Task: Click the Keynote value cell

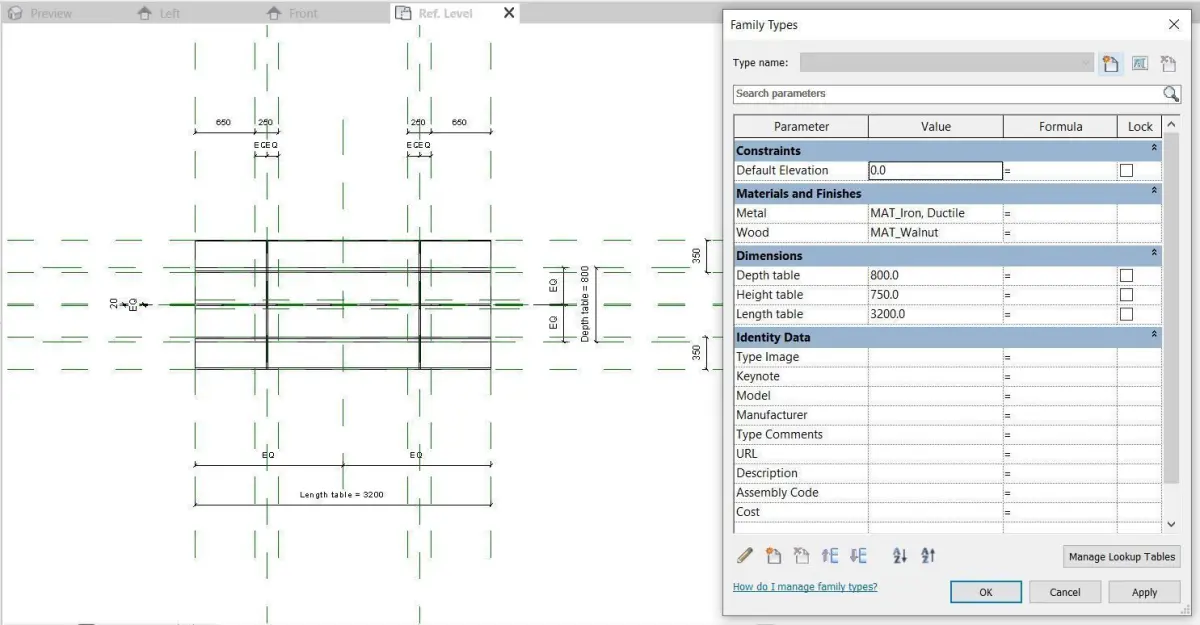Action: click(935, 376)
